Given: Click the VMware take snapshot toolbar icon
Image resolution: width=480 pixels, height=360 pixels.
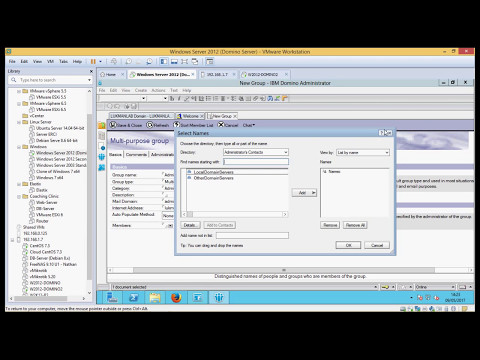Looking at the screenshot, I should click(x=129, y=61).
